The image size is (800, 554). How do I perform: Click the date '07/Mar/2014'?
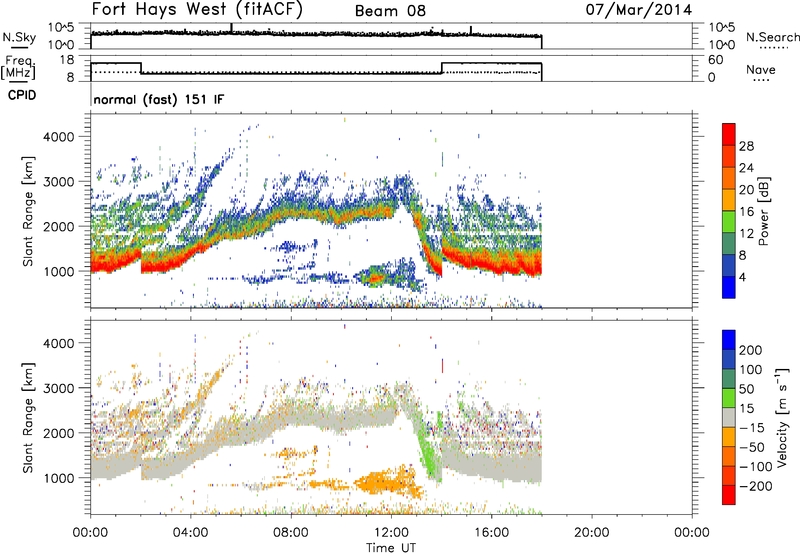tap(639, 10)
